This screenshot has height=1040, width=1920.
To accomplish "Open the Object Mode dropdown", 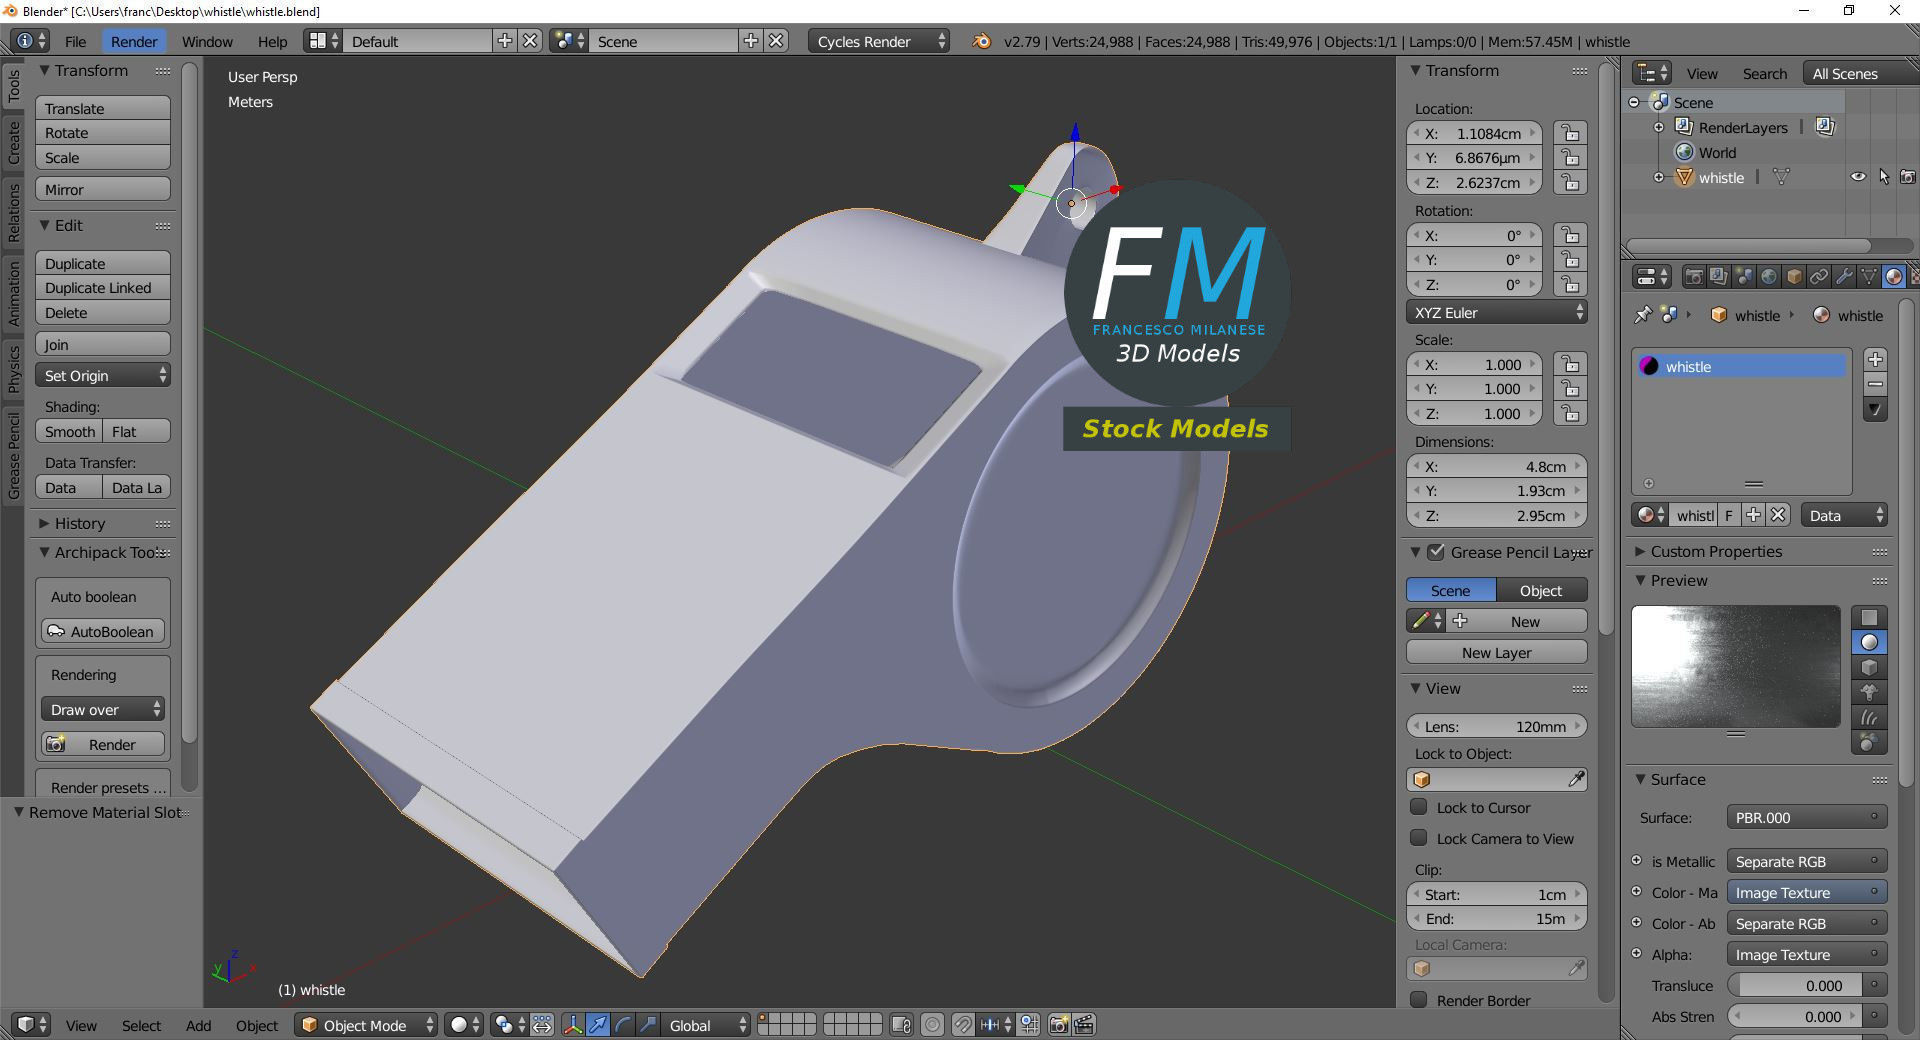I will [x=366, y=1025].
